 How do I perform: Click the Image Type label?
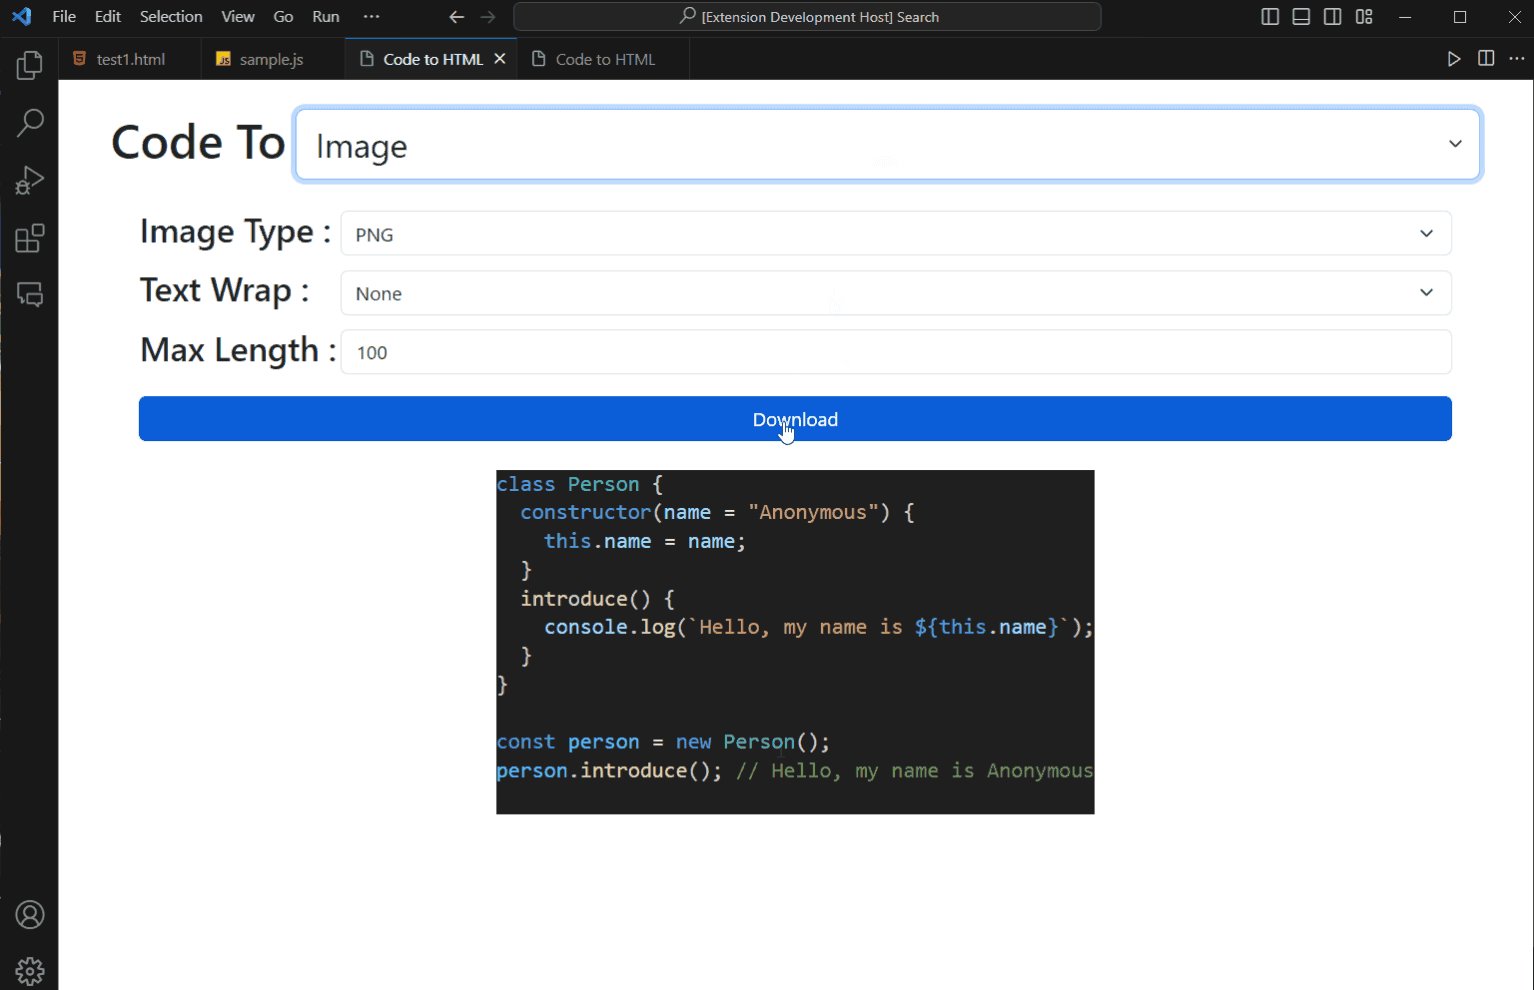click(235, 232)
